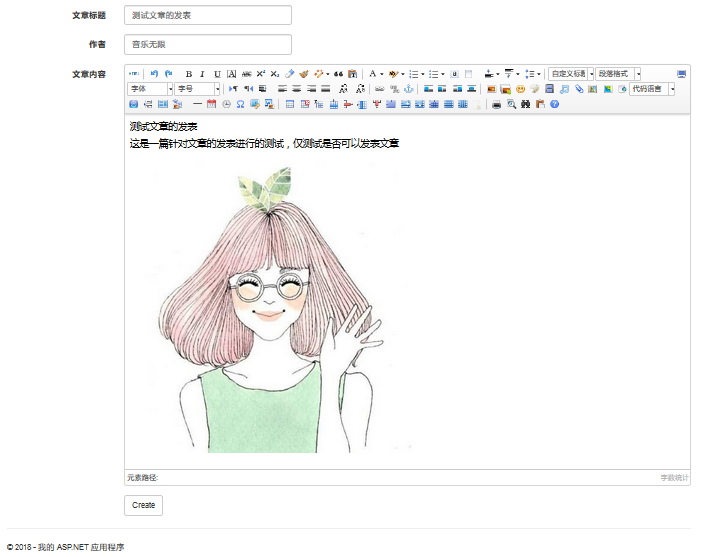Click the 字数统计 word count label
The width and height of the screenshot is (722, 557).
pos(674,478)
